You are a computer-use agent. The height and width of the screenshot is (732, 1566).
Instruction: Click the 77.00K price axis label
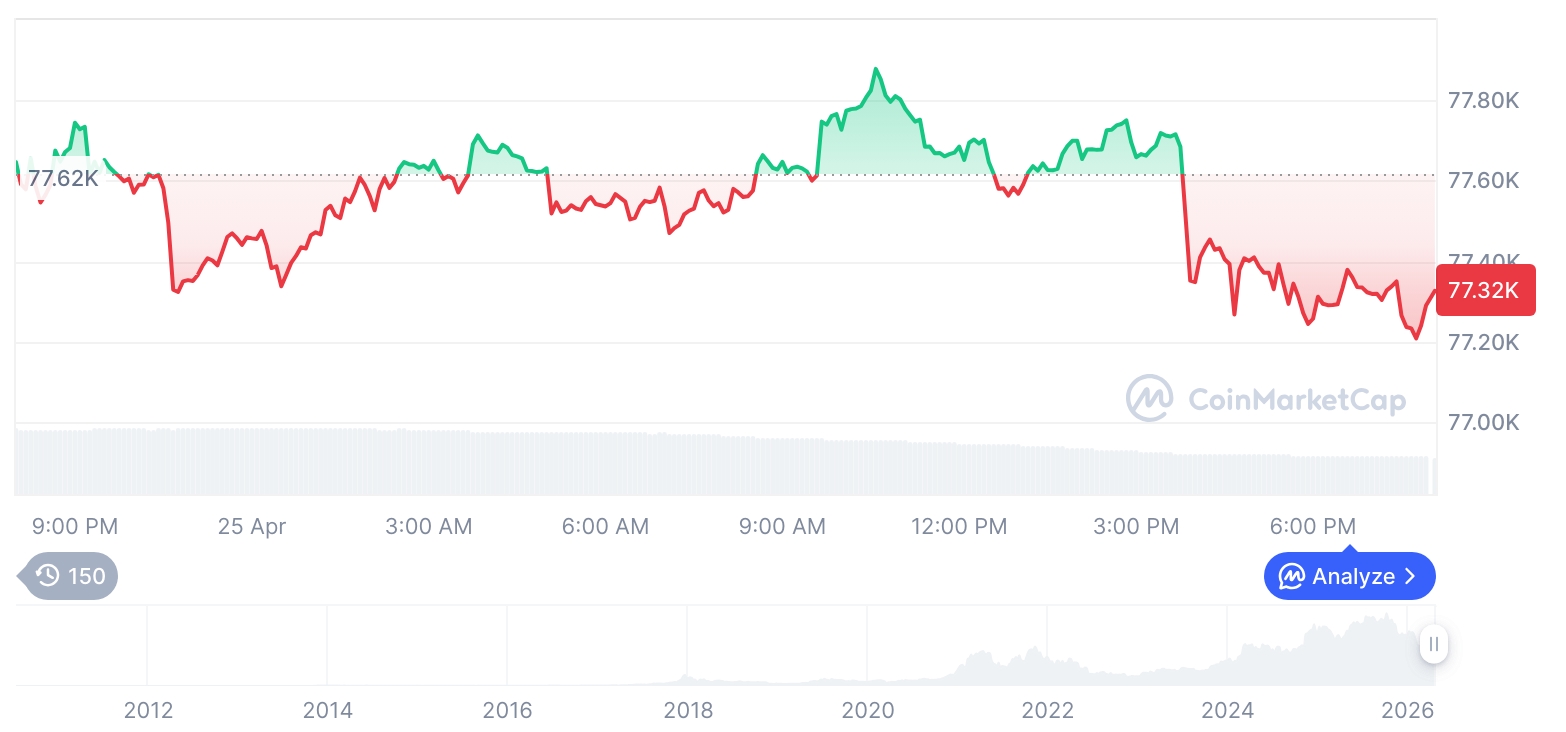point(1484,423)
